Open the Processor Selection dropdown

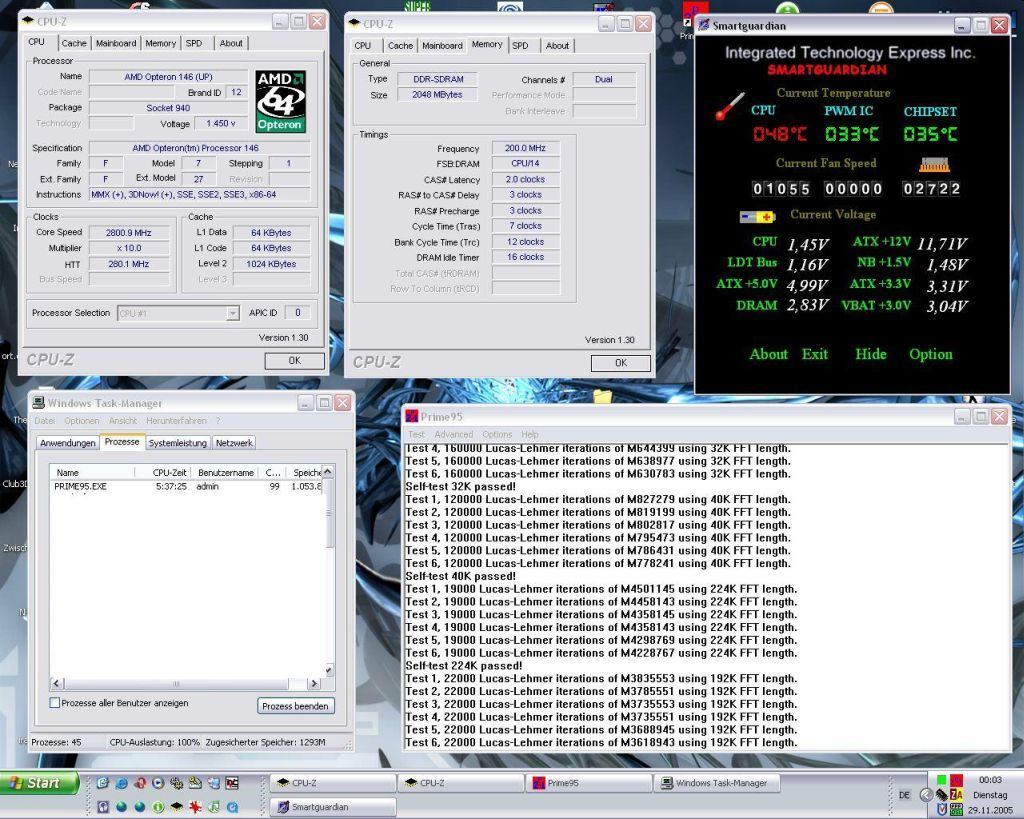pyautogui.click(x=232, y=313)
